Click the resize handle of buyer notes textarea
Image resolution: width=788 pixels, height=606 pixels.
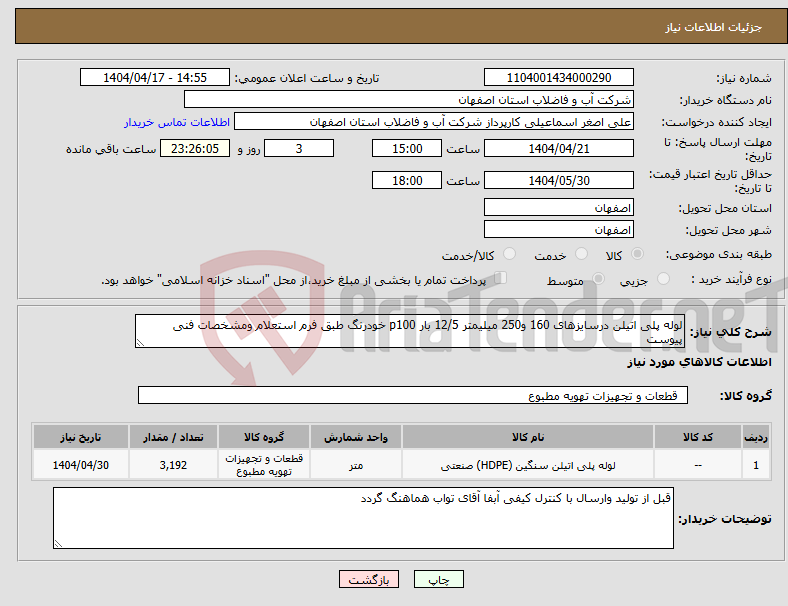58,544
